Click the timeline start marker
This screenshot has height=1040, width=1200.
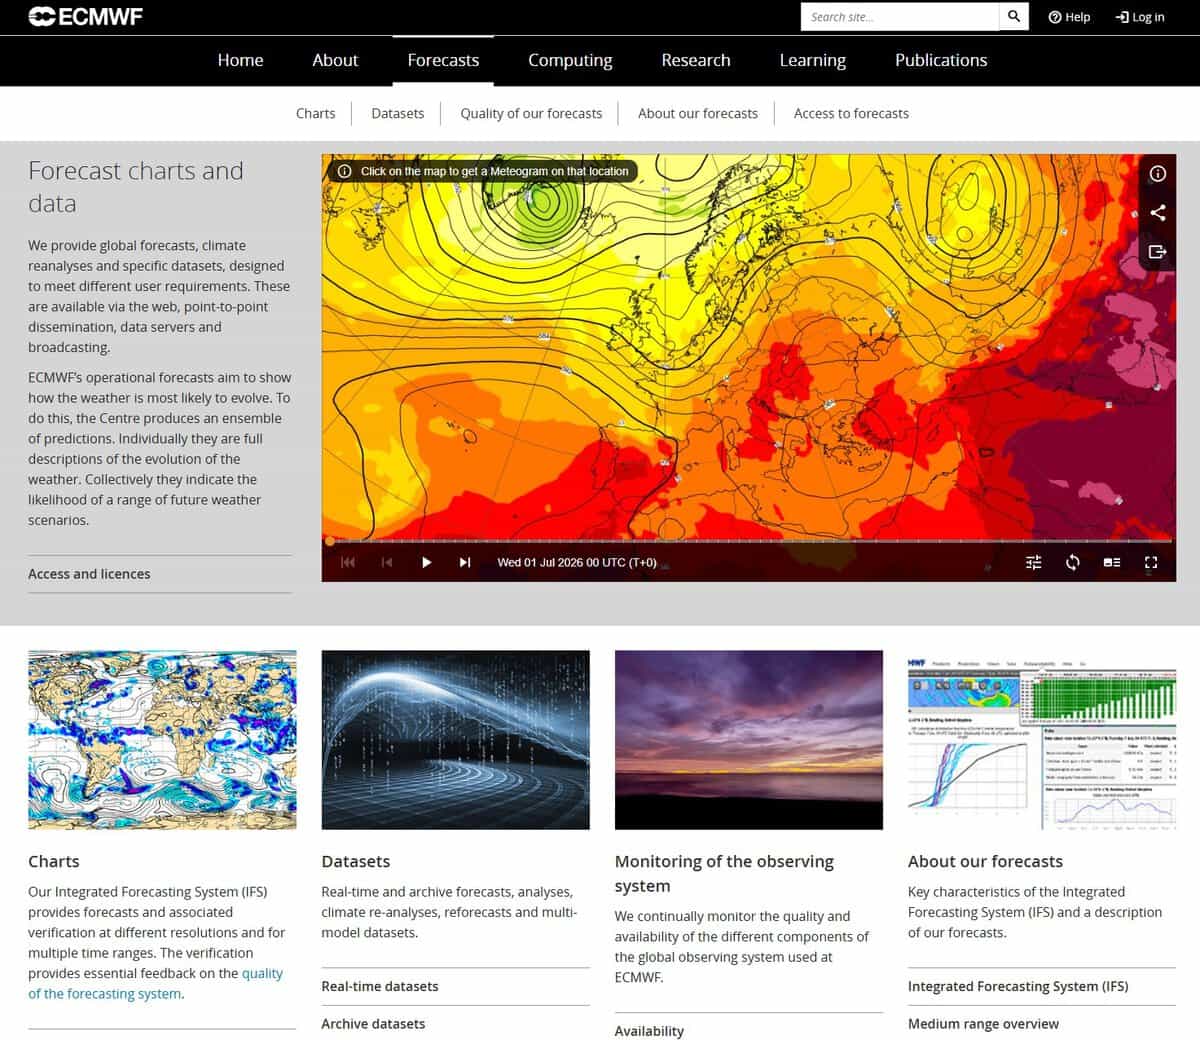tap(330, 541)
